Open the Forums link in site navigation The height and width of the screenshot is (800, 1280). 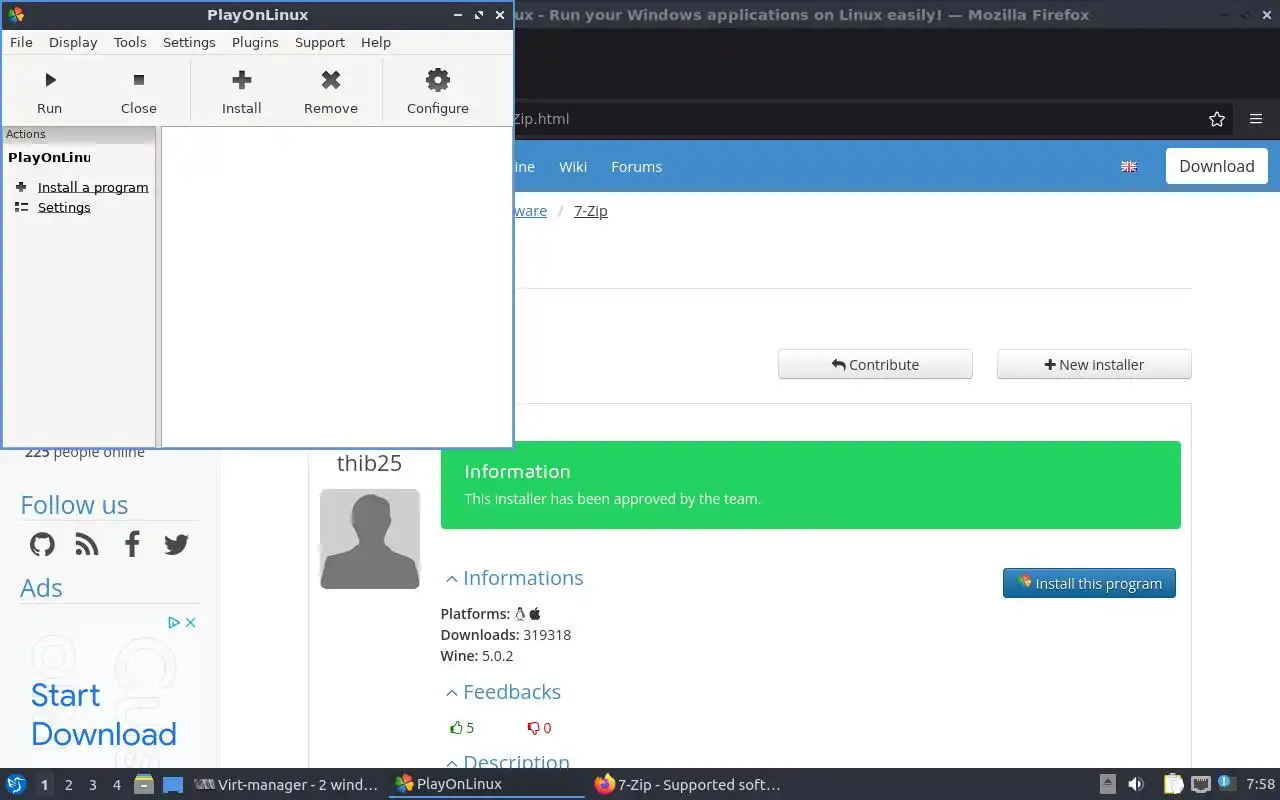tap(637, 167)
